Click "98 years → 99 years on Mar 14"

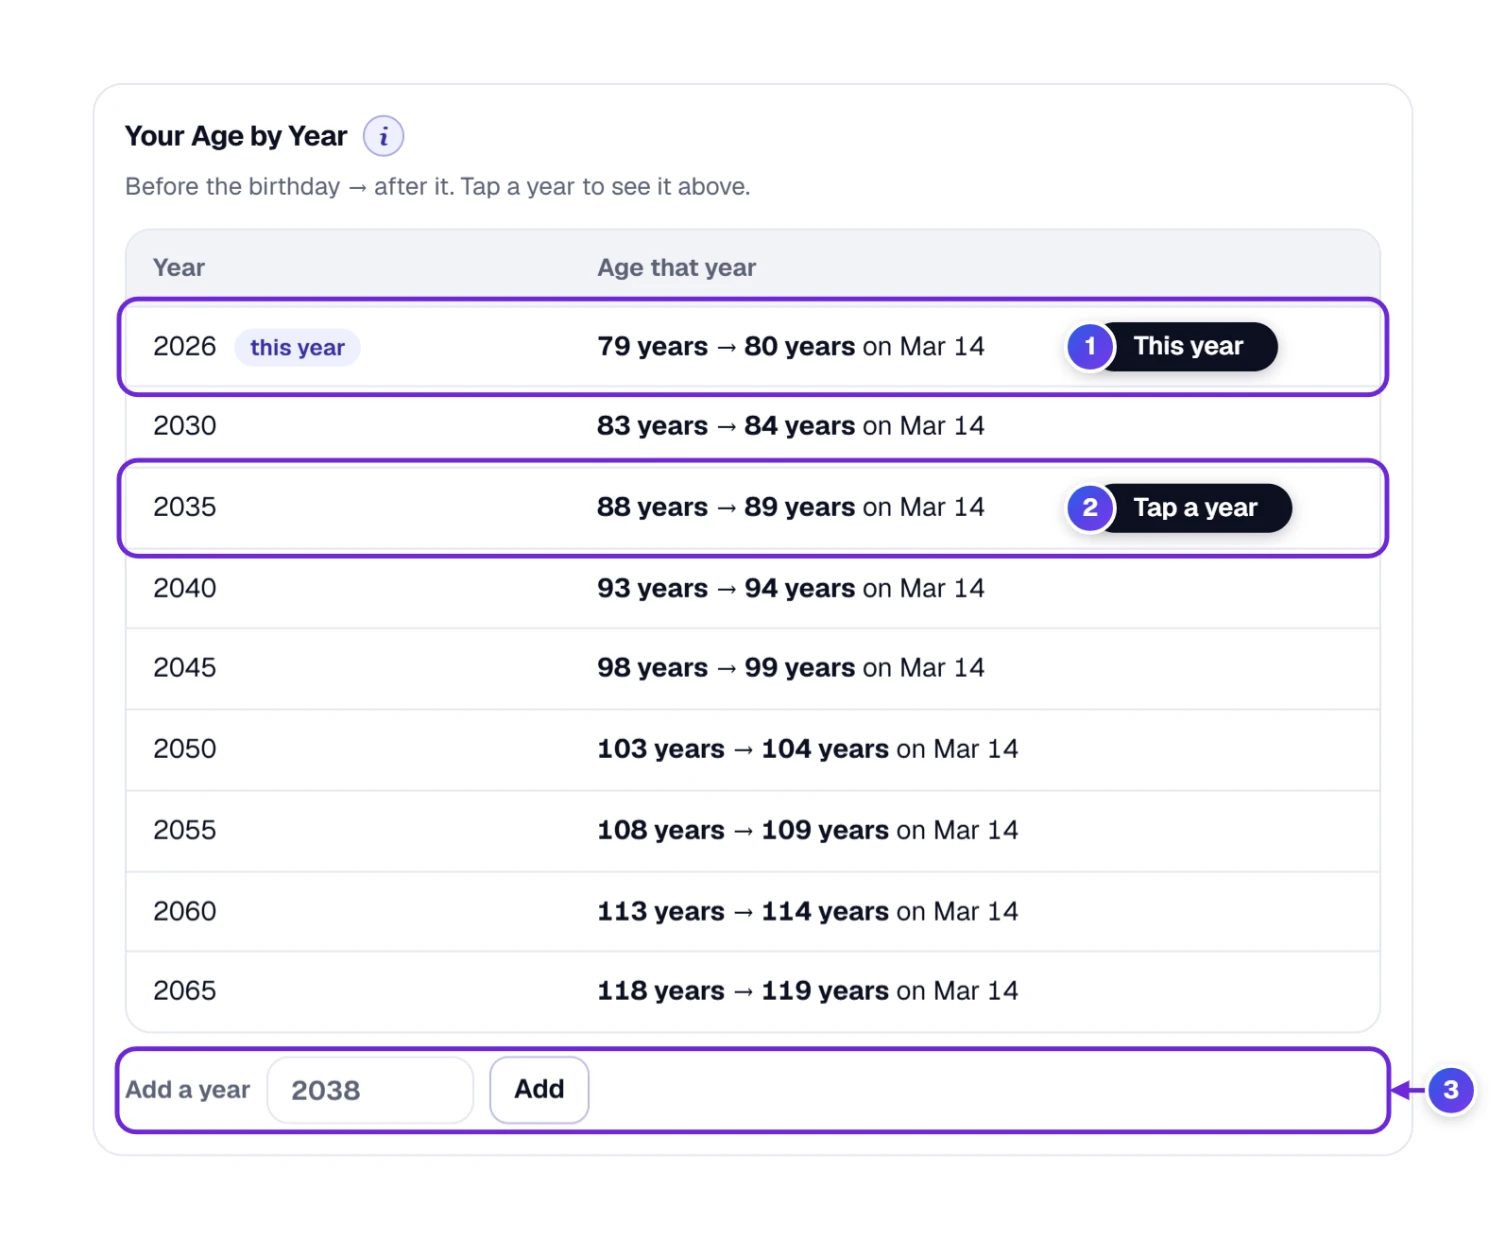point(791,668)
